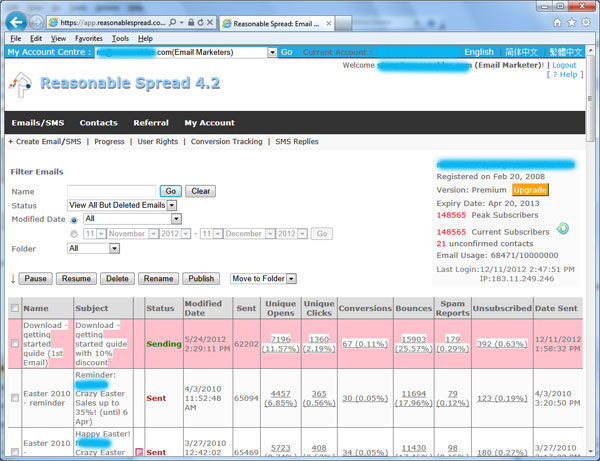Open the end month December dropdown
600x461 pixels.
(x=270, y=234)
